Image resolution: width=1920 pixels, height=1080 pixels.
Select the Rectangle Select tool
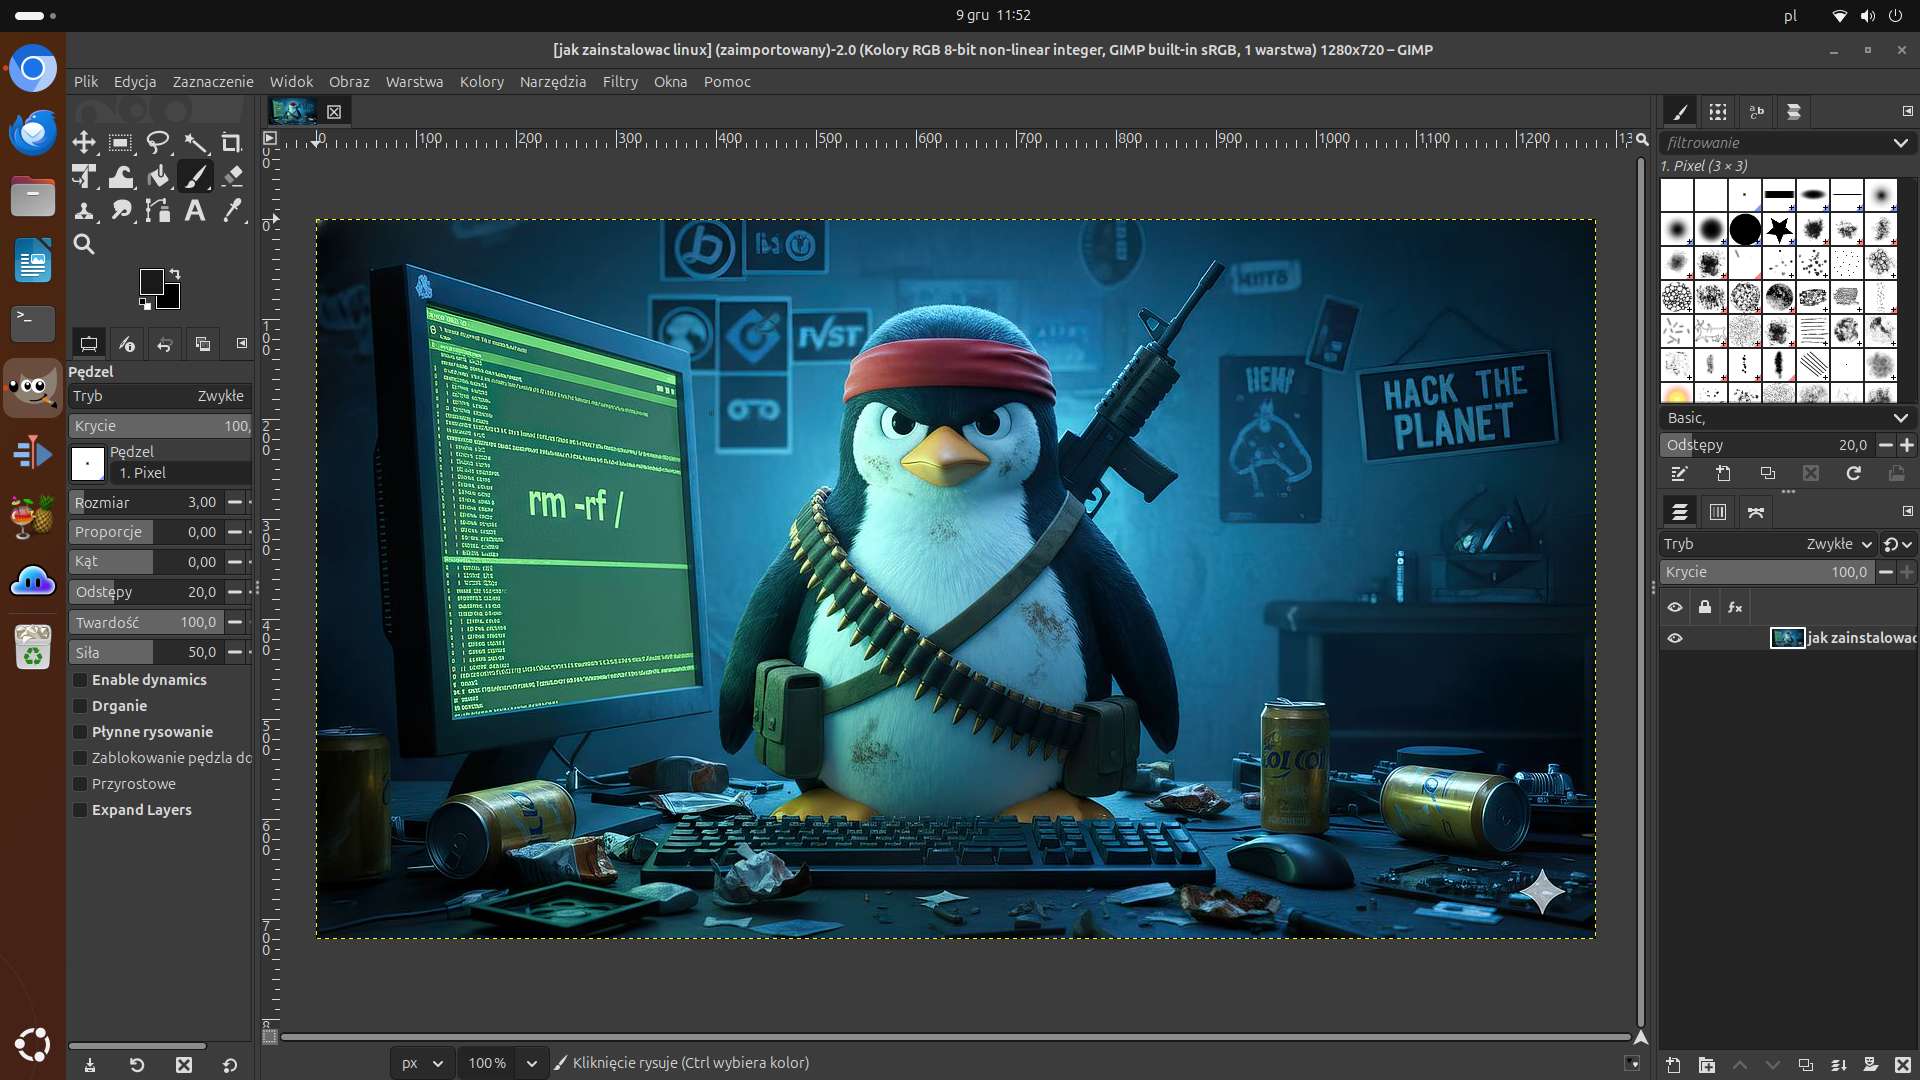coord(121,143)
